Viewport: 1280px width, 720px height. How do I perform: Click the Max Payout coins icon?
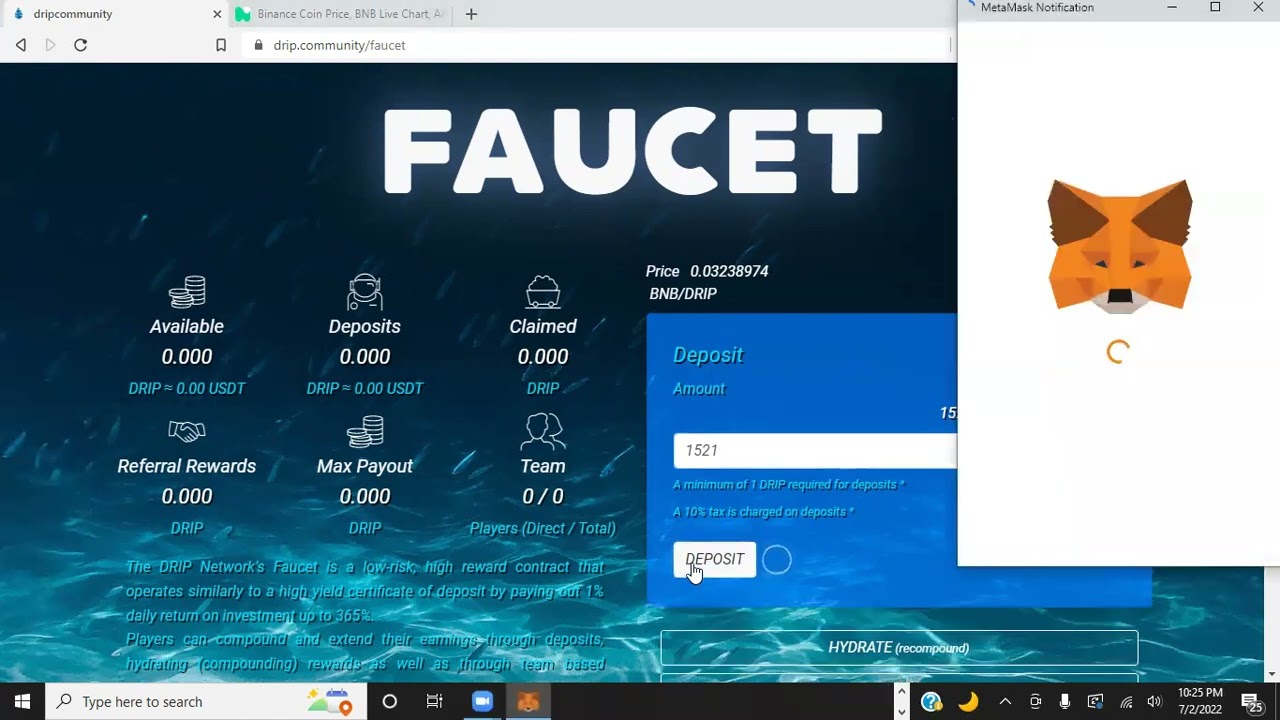pos(365,431)
